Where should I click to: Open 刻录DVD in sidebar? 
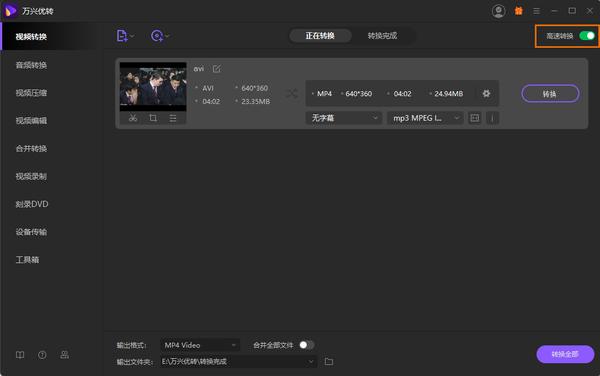[32, 204]
